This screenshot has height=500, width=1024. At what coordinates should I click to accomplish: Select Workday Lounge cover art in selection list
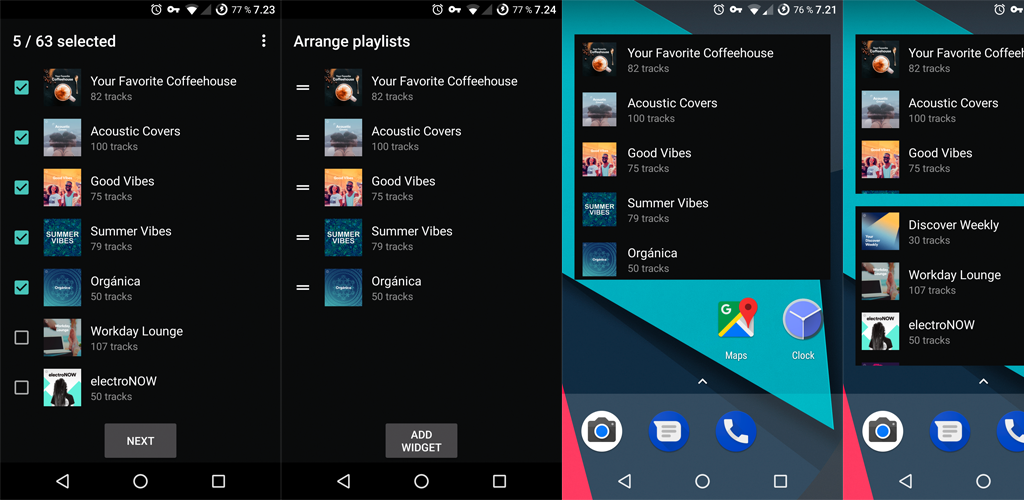(63, 337)
